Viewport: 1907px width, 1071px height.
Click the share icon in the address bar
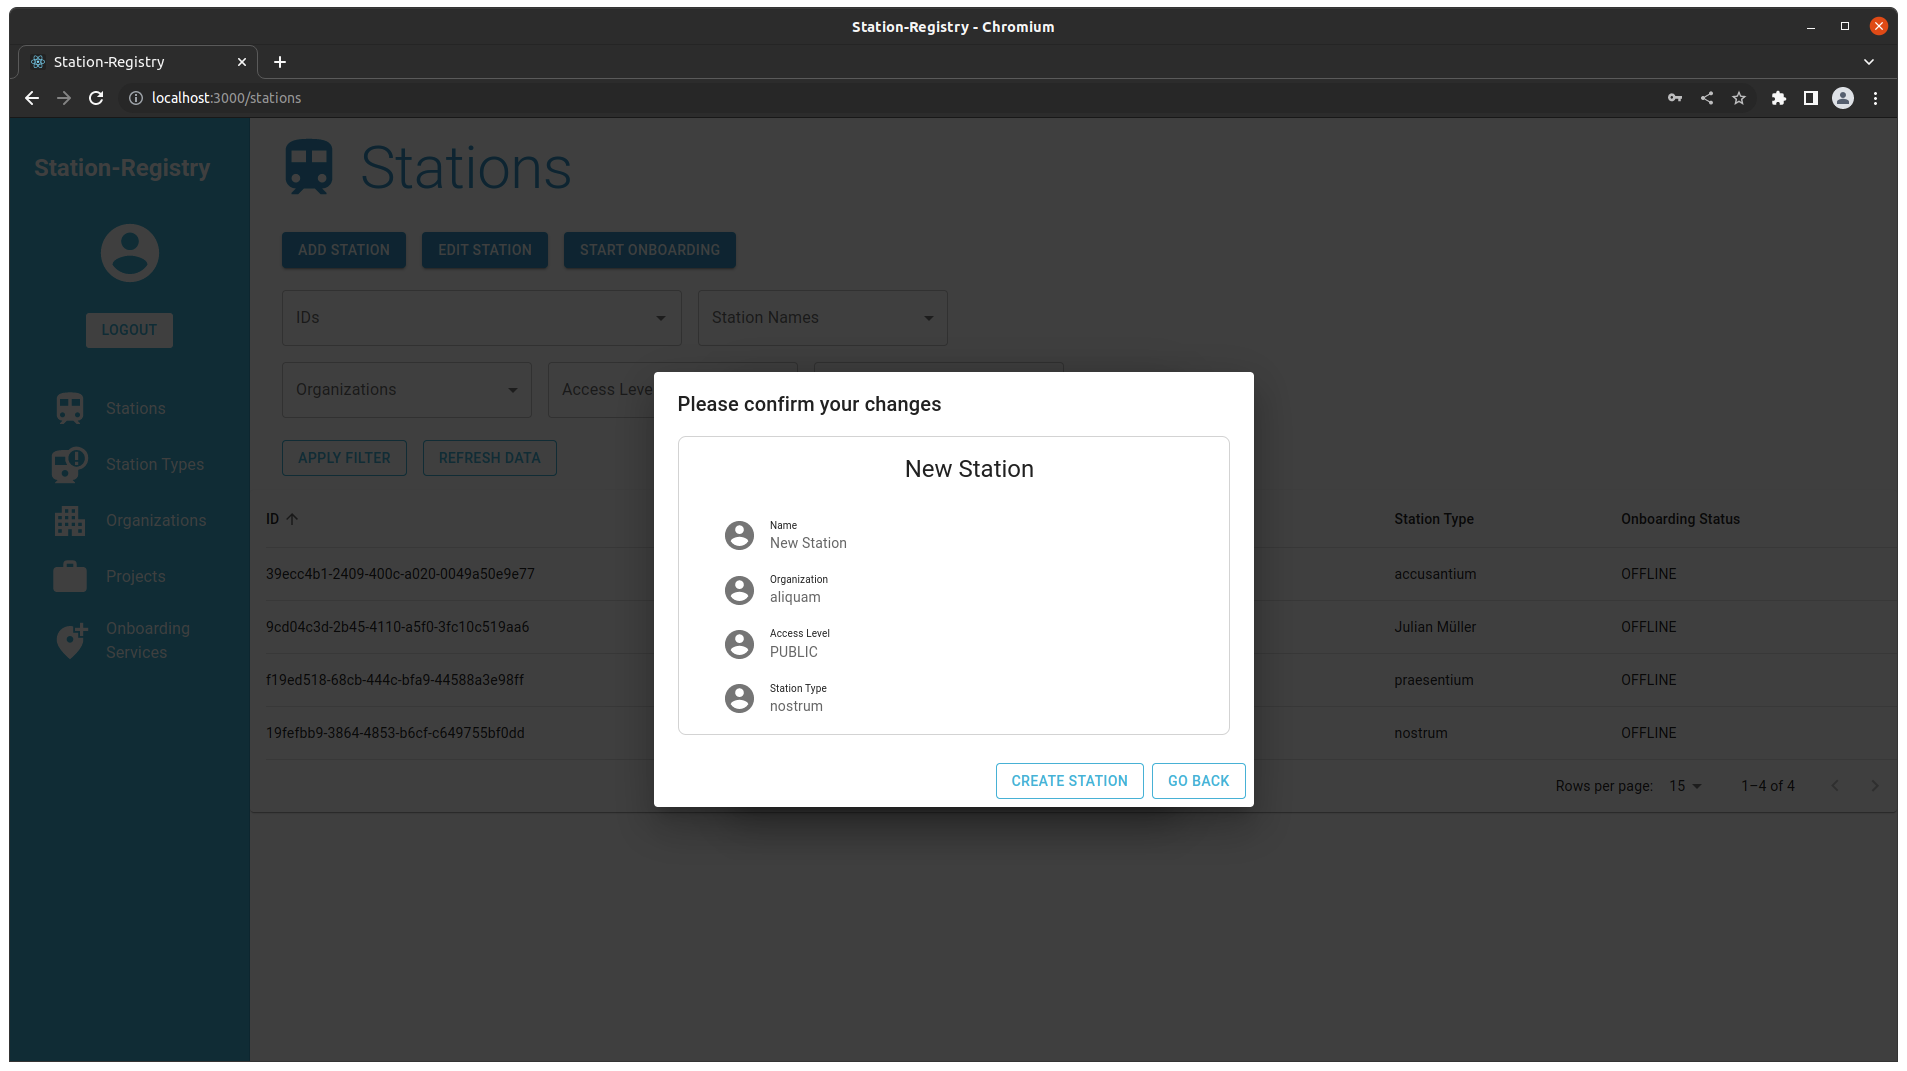pyautogui.click(x=1707, y=98)
